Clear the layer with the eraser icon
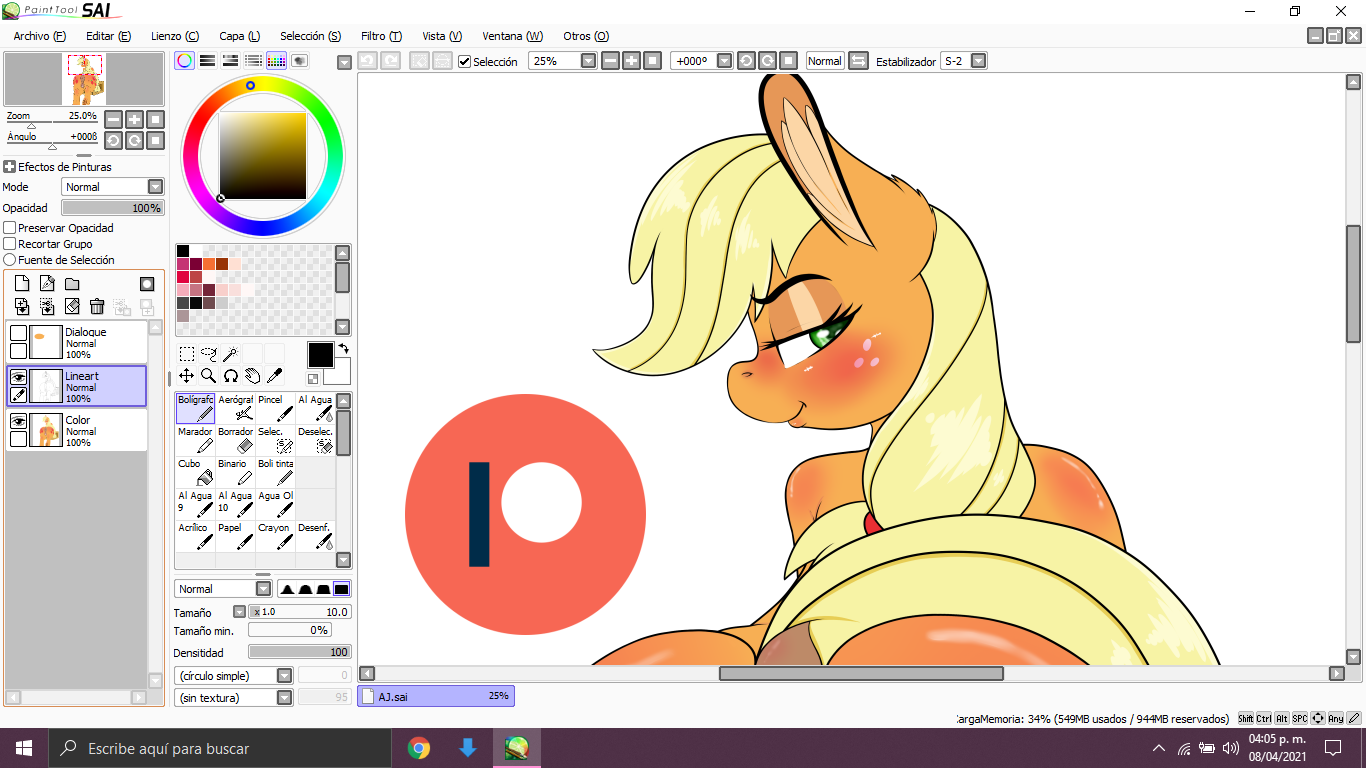 pyautogui.click(x=72, y=307)
